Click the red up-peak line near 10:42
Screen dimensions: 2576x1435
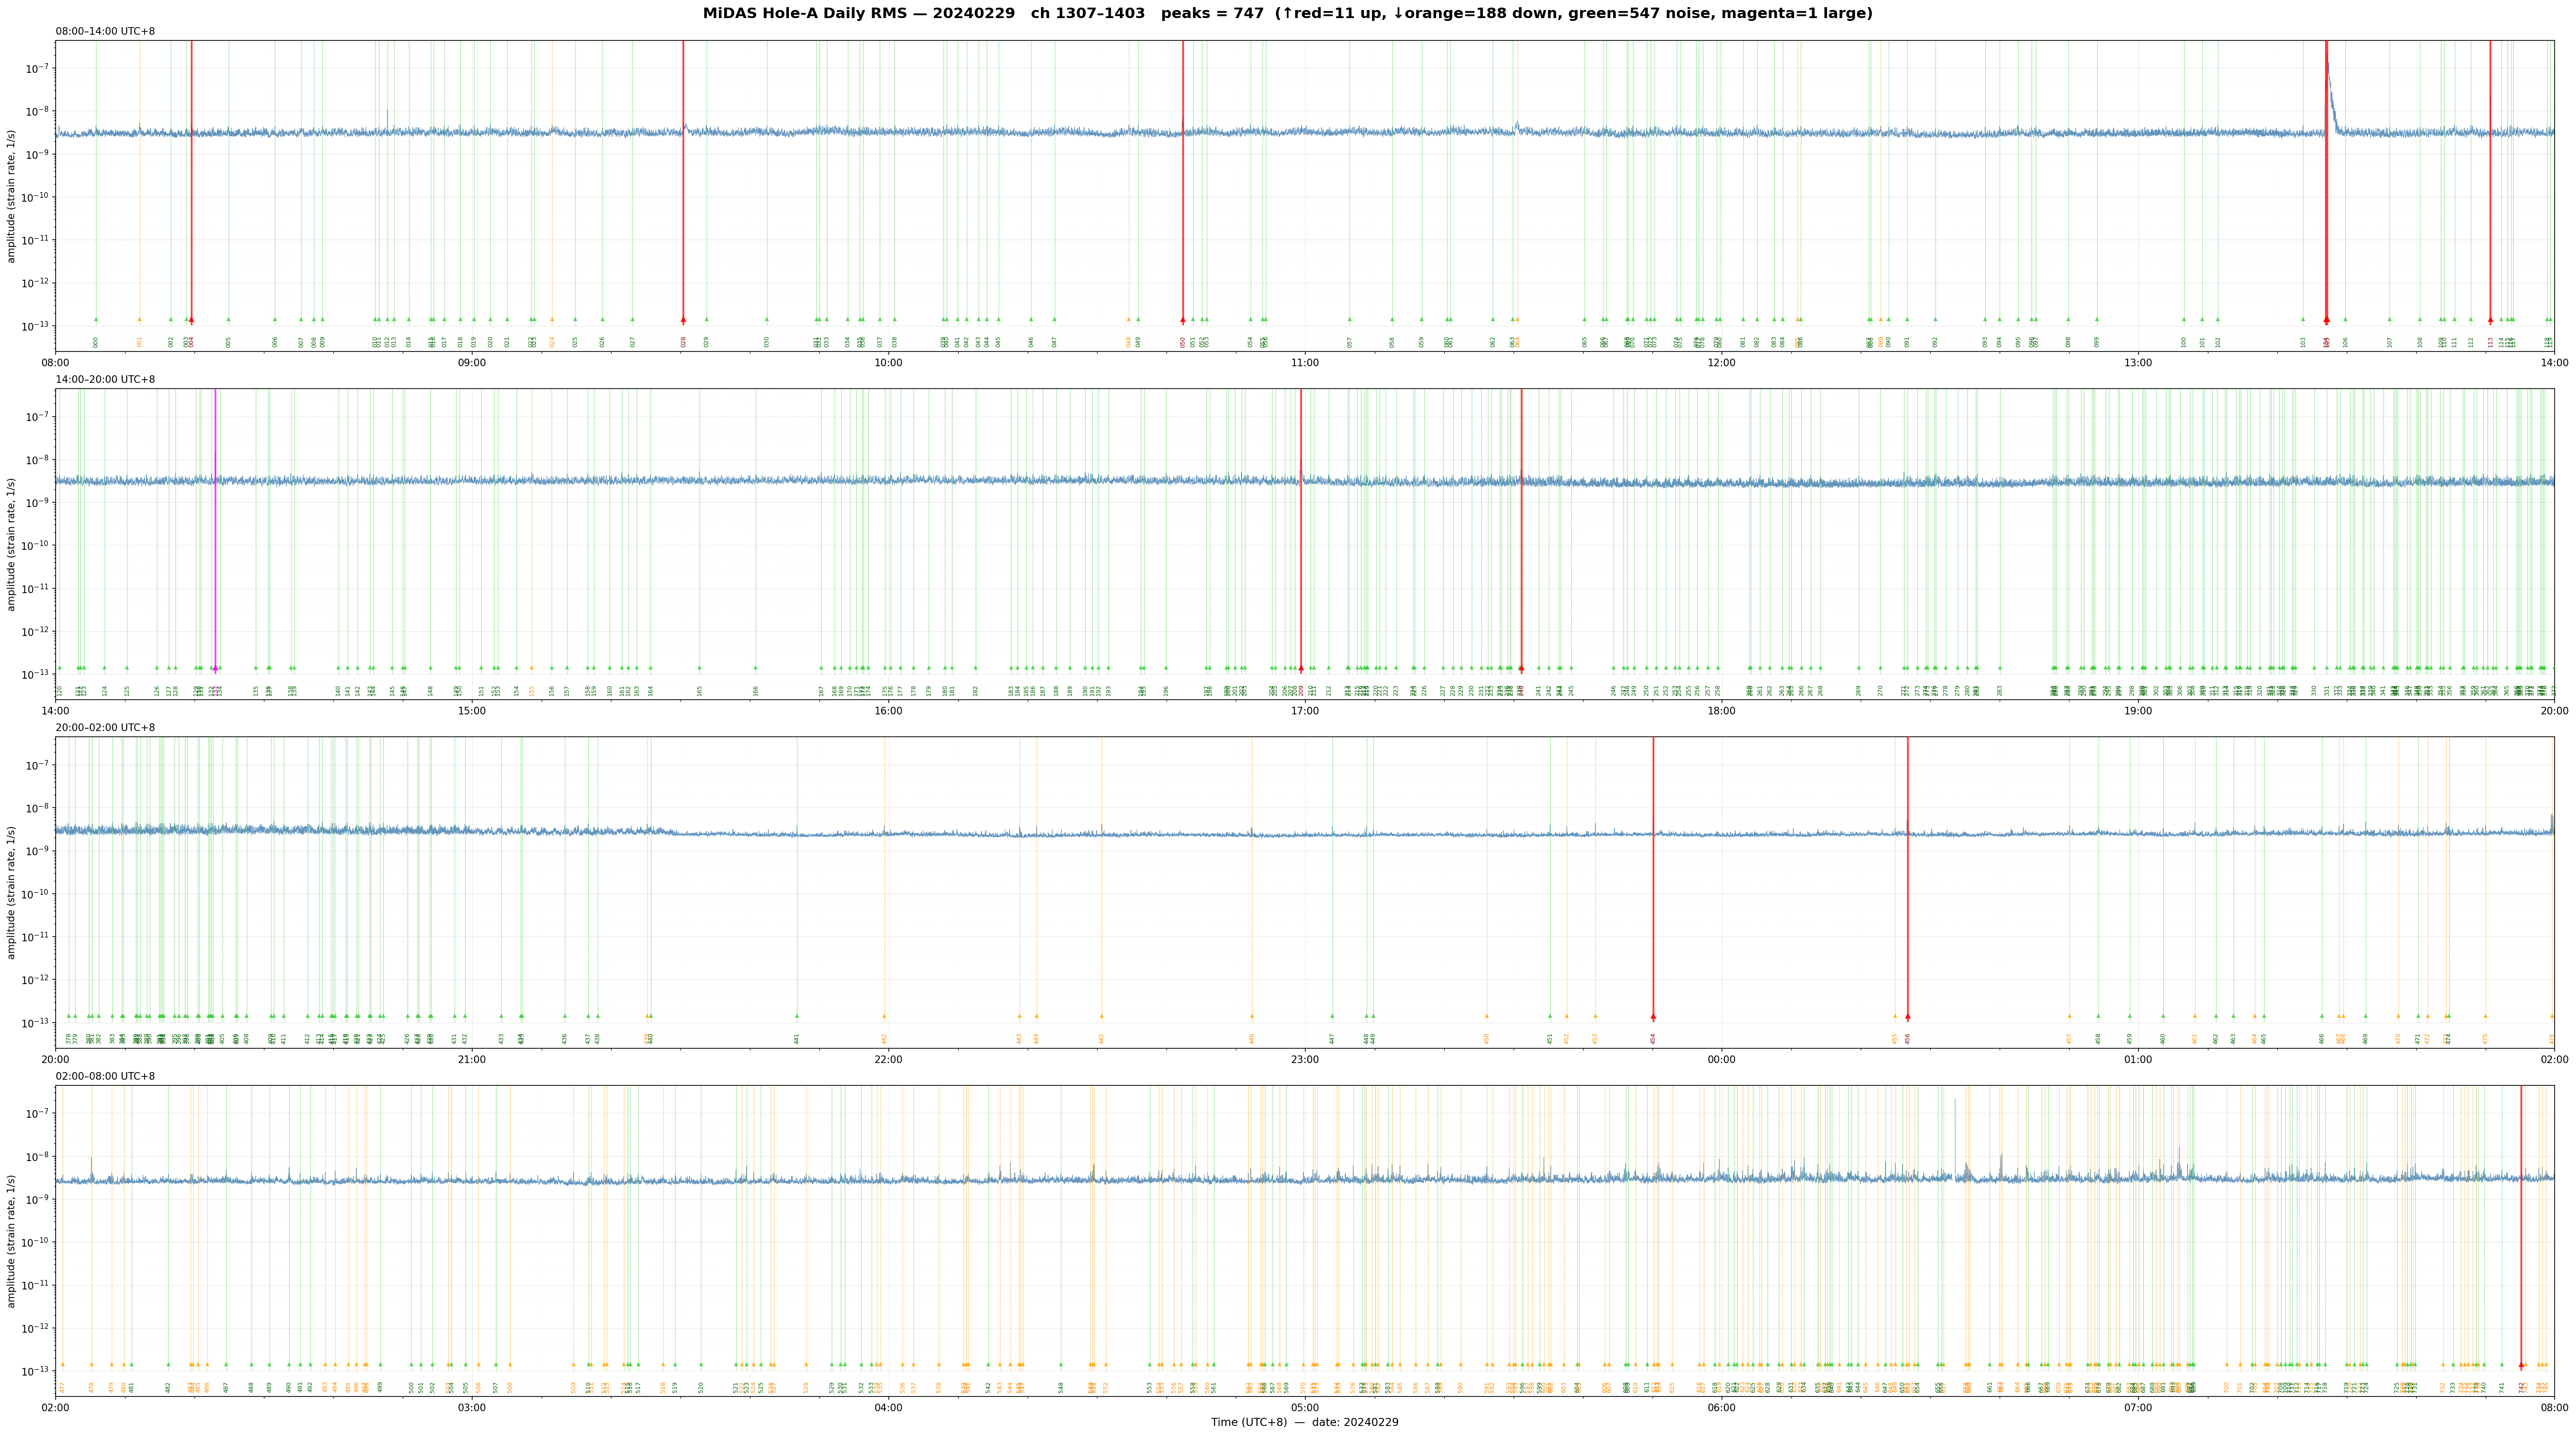(1183, 182)
